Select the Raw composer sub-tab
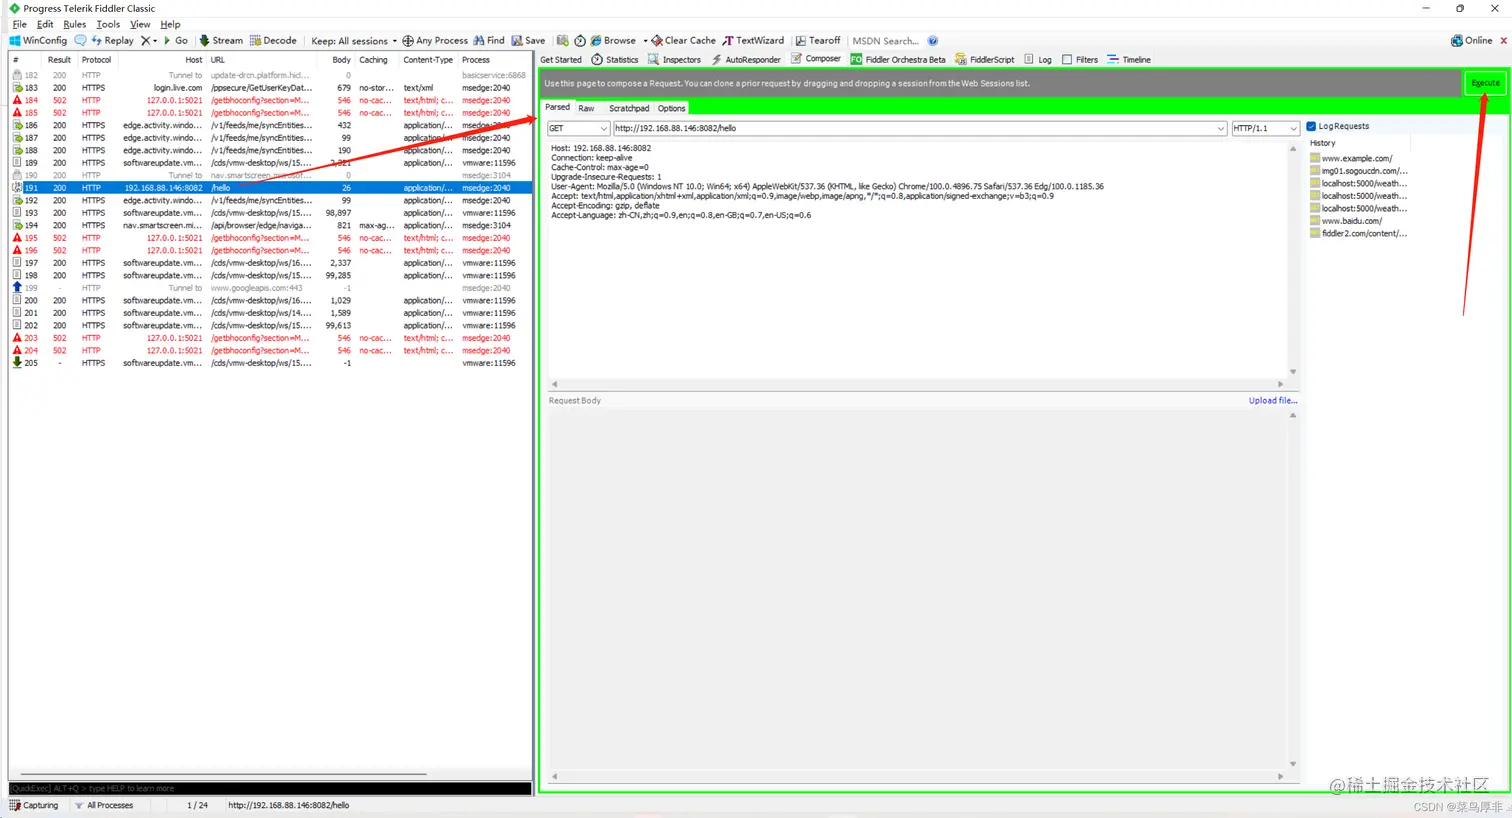Viewport: 1512px width, 818px height. (x=586, y=108)
